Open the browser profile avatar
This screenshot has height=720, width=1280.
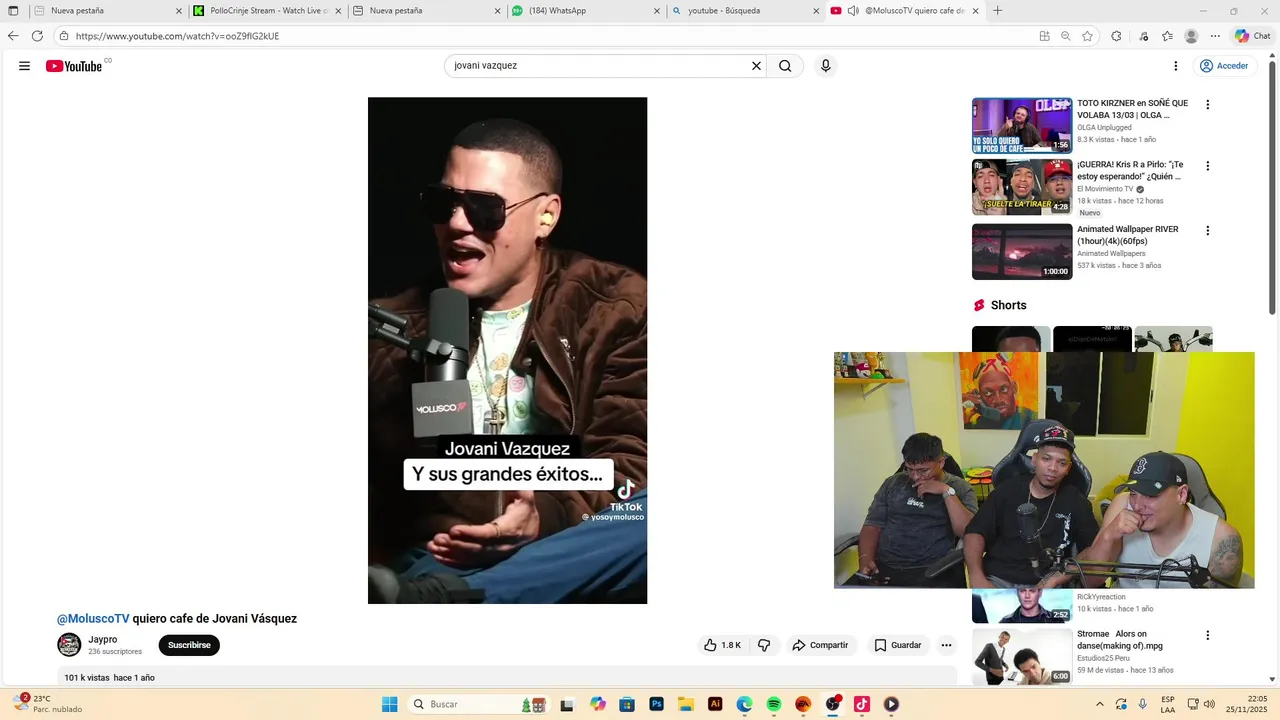[1191, 36]
